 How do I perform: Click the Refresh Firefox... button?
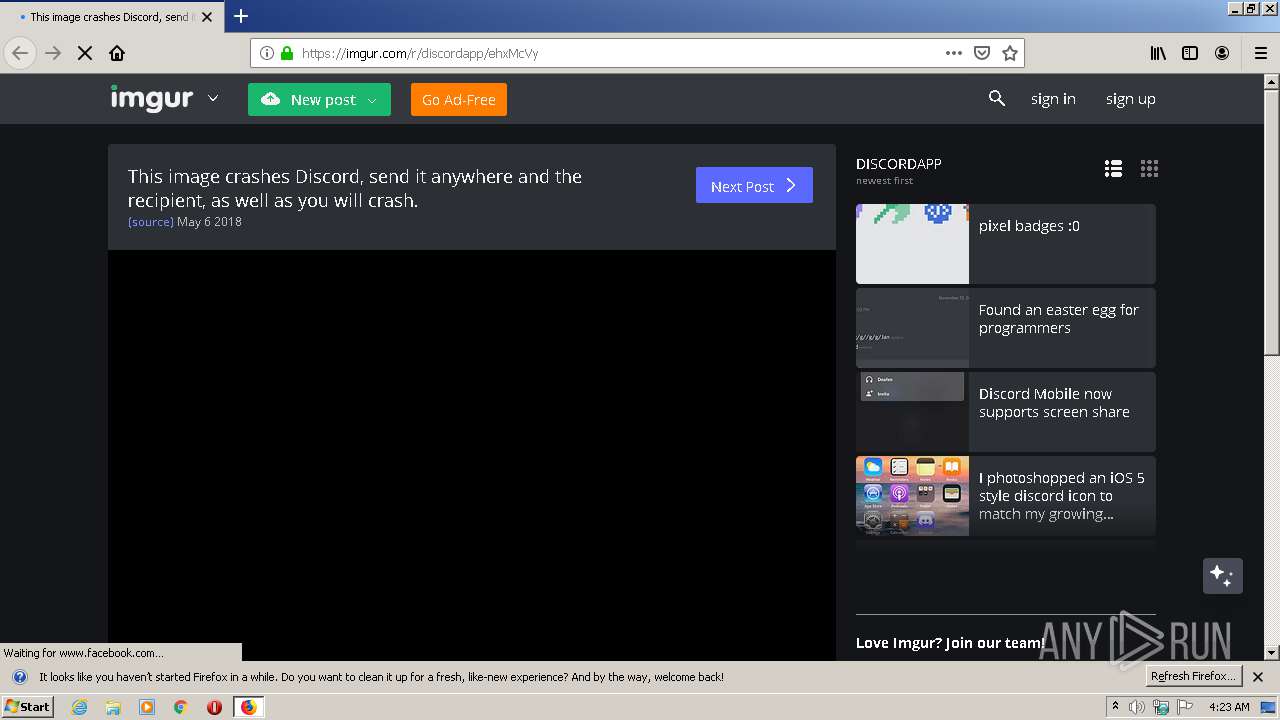point(1193,676)
